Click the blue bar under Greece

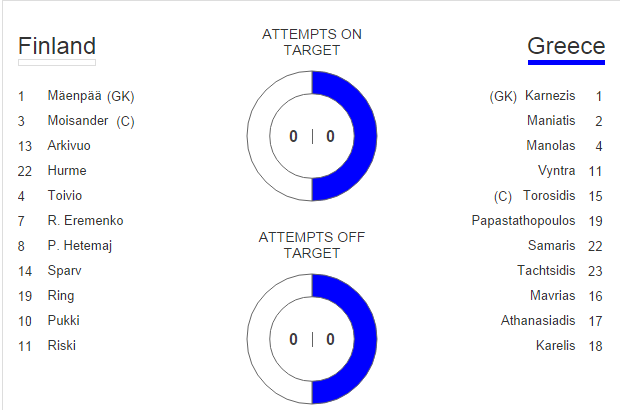(566, 62)
